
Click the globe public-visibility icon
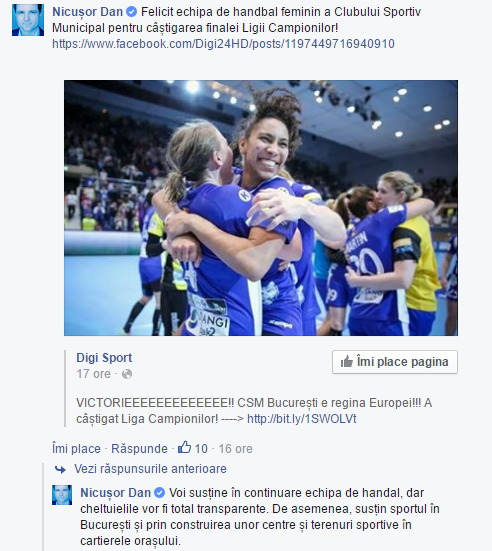(x=127, y=374)
